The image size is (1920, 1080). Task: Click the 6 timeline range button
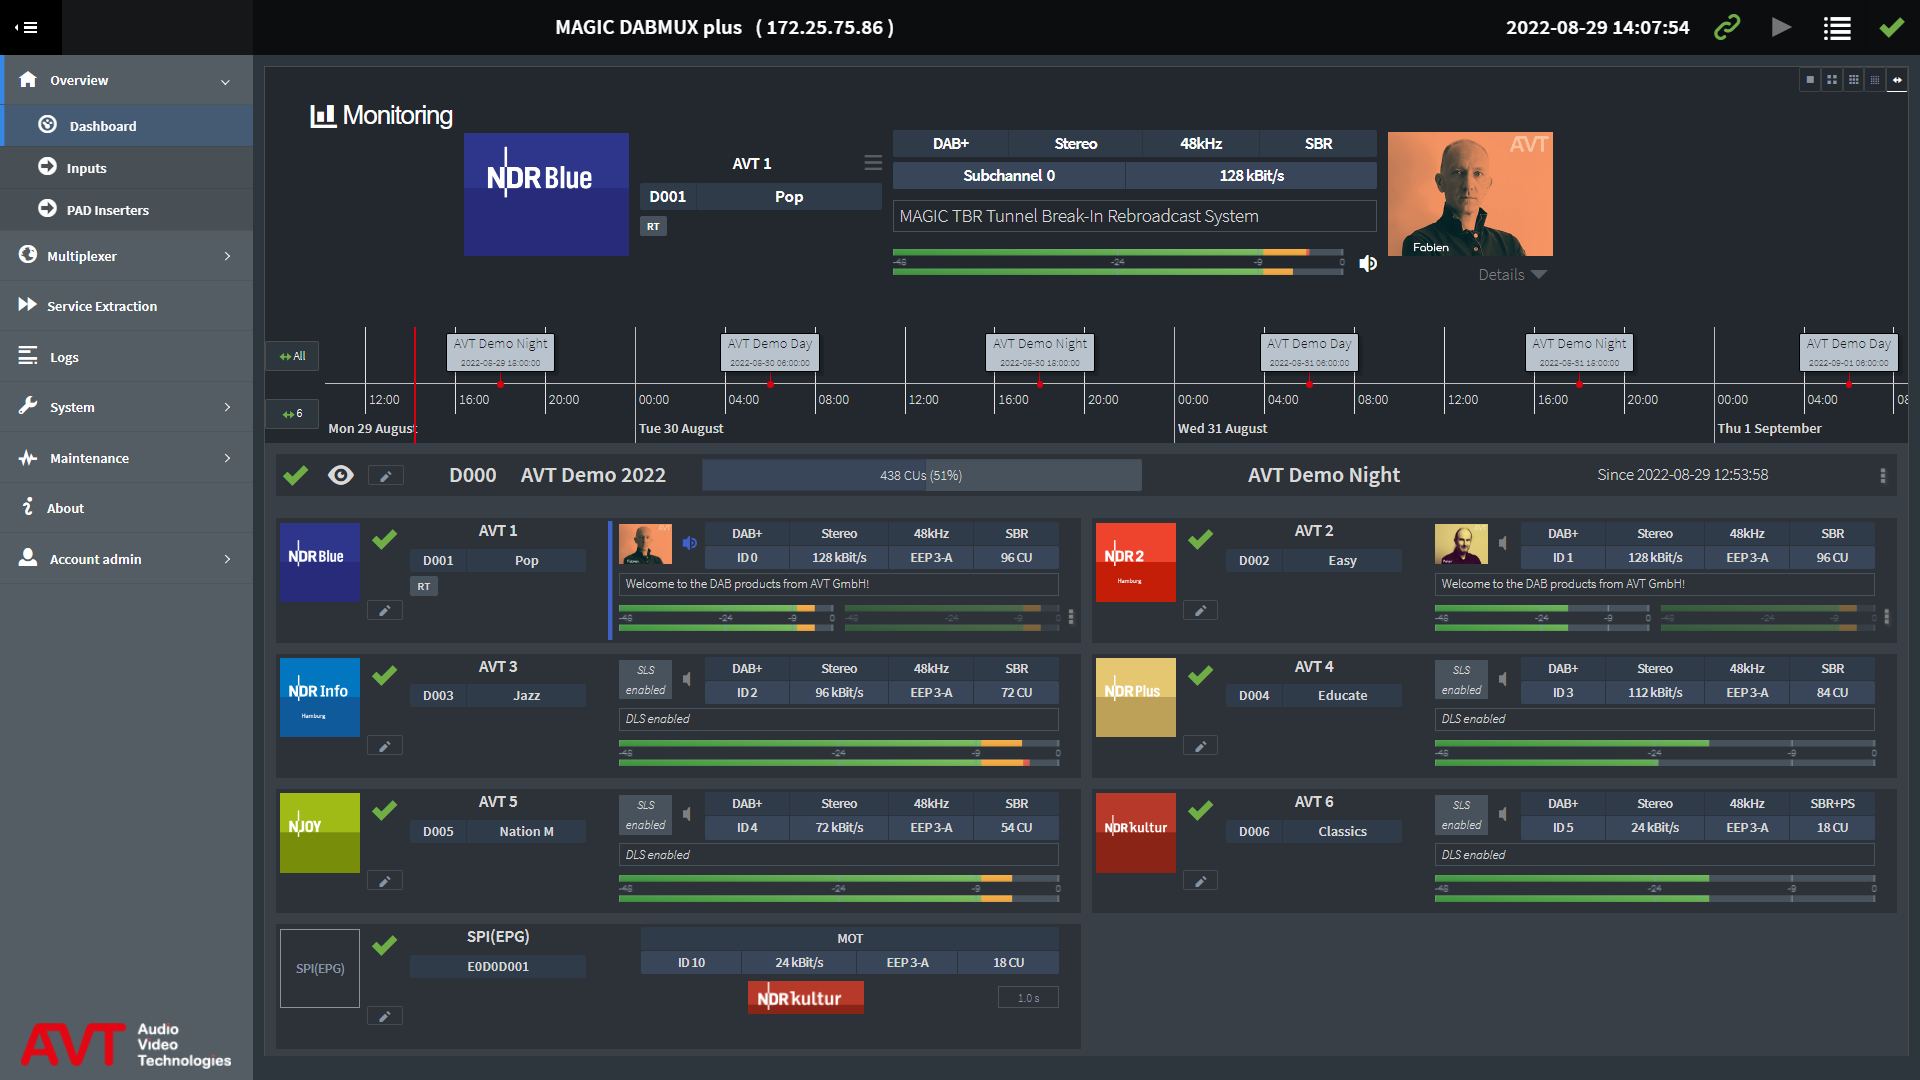(292, 414)
